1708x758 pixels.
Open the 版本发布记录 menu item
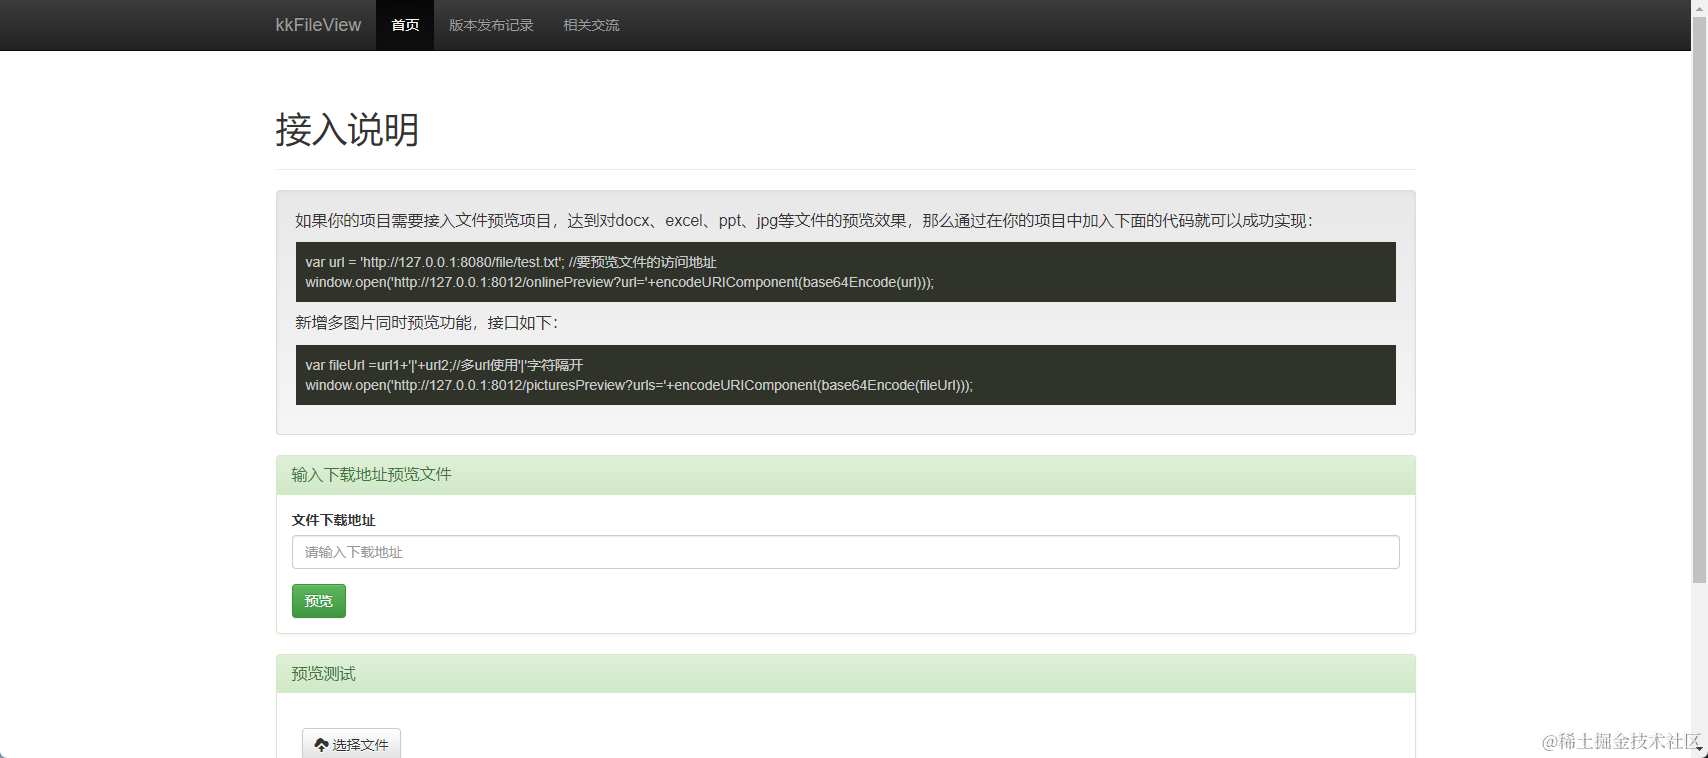491,25
